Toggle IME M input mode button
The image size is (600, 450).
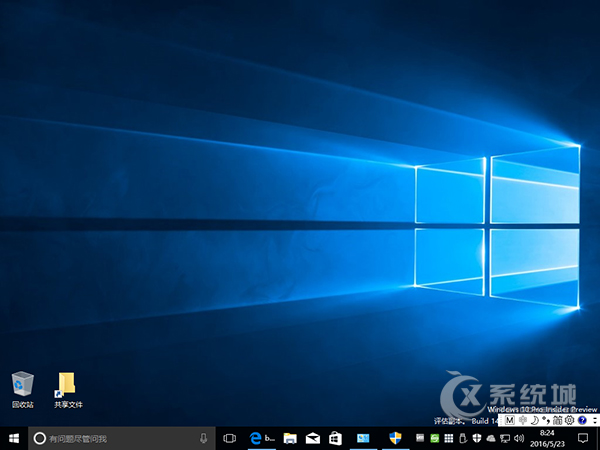tap(509, 420)
